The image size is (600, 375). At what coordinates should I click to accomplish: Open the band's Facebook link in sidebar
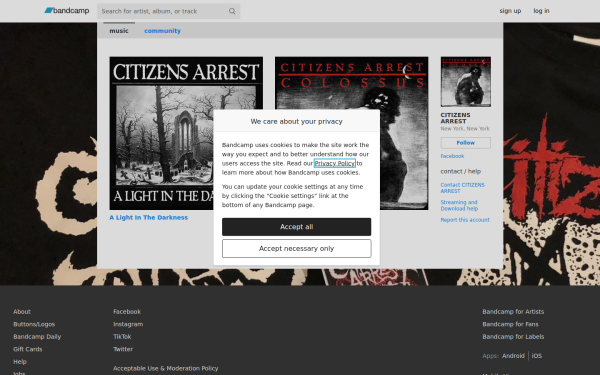click(452, 156)
